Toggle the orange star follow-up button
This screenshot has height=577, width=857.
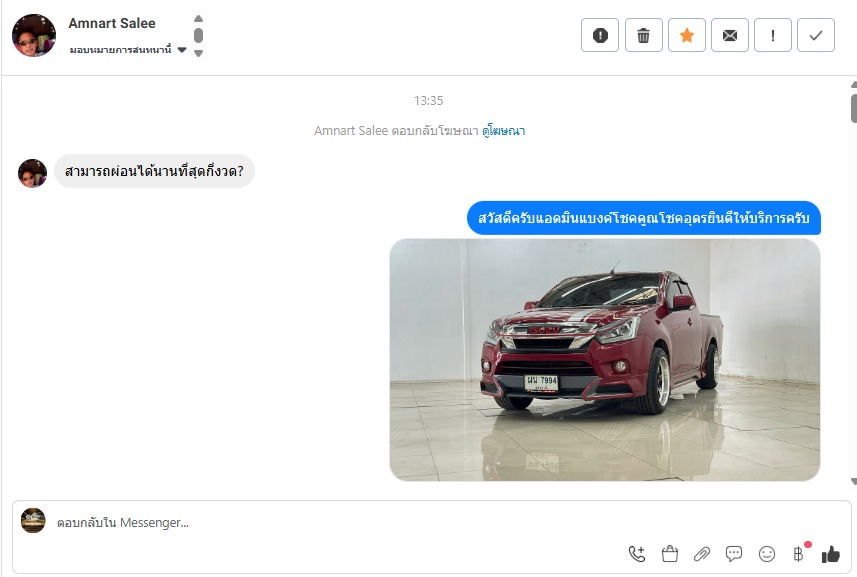click(686, 36)
